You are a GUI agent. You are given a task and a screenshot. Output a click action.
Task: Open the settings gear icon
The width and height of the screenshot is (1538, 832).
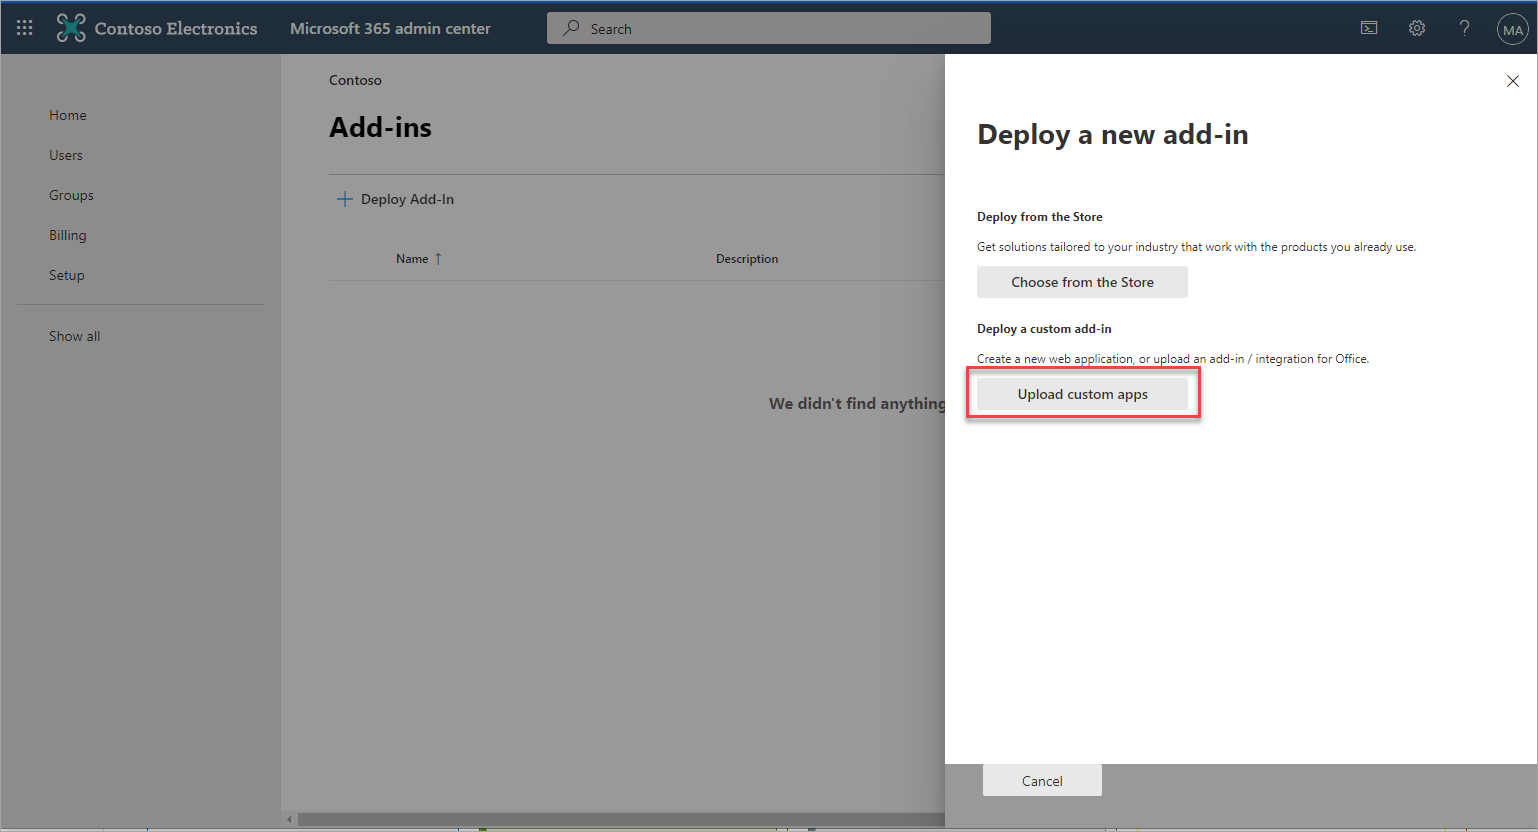point(1417,28)
